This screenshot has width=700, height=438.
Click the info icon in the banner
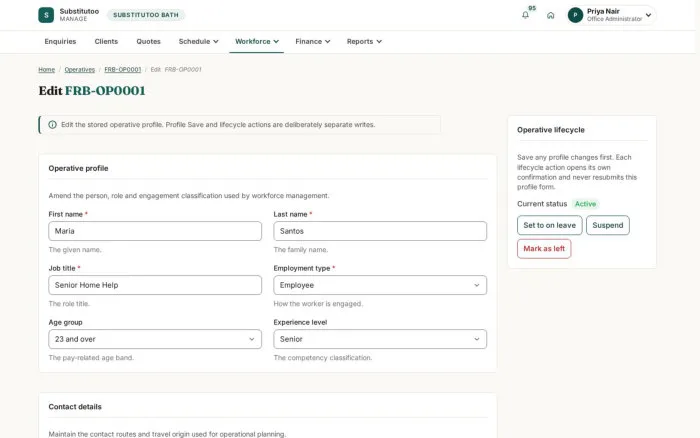52,125
